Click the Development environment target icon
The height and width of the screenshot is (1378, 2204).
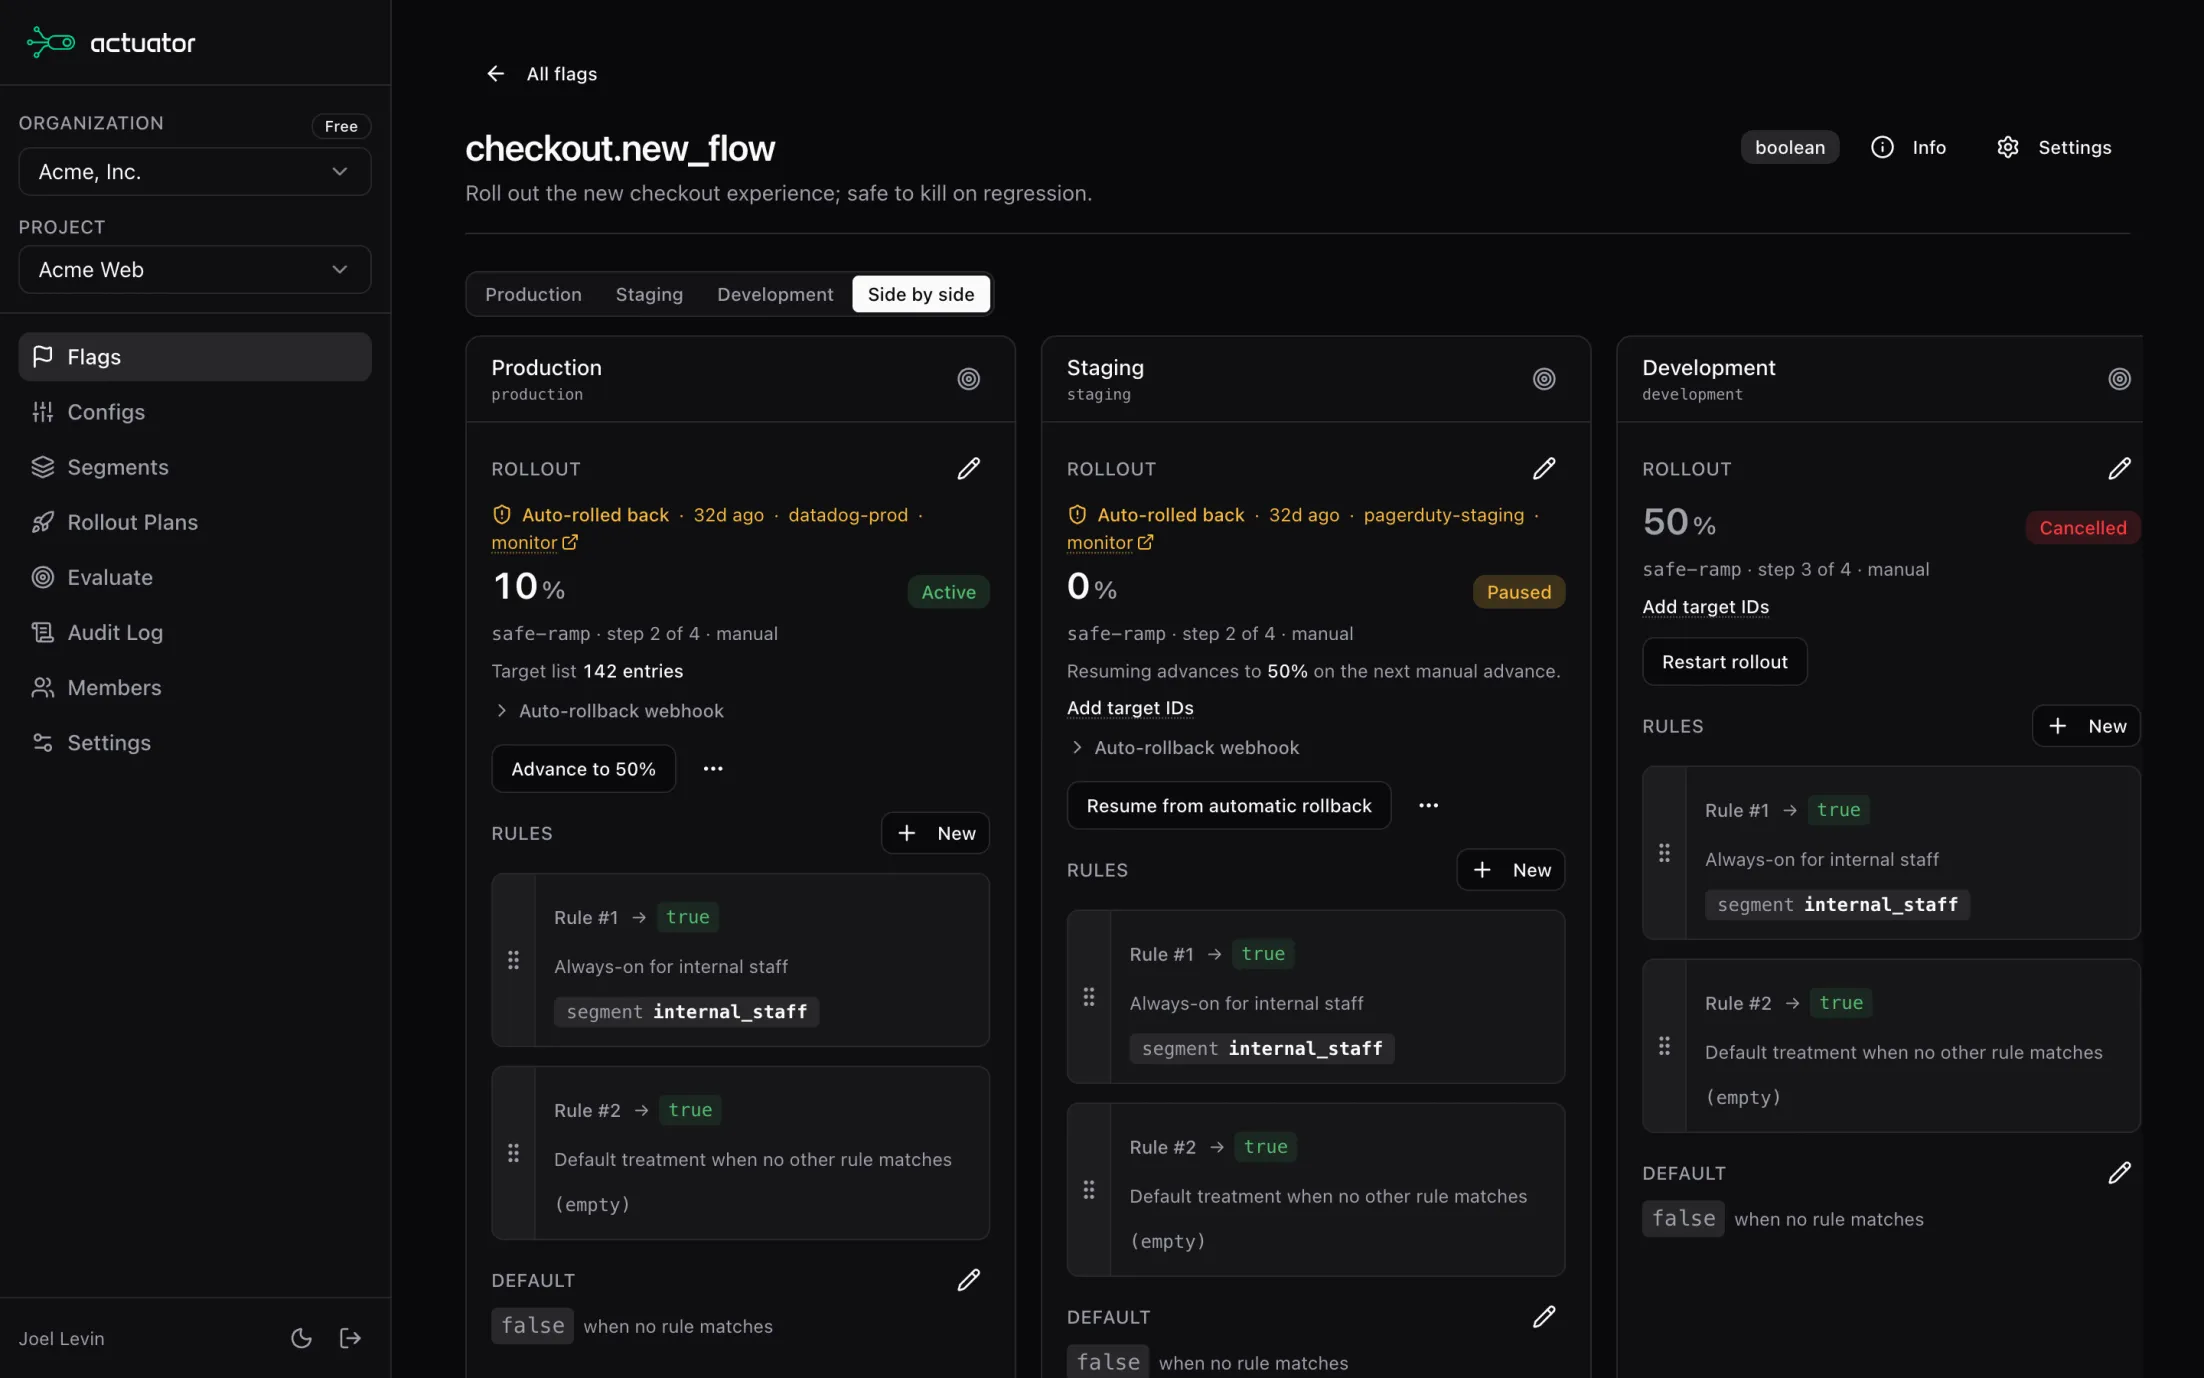point(2119,379)
